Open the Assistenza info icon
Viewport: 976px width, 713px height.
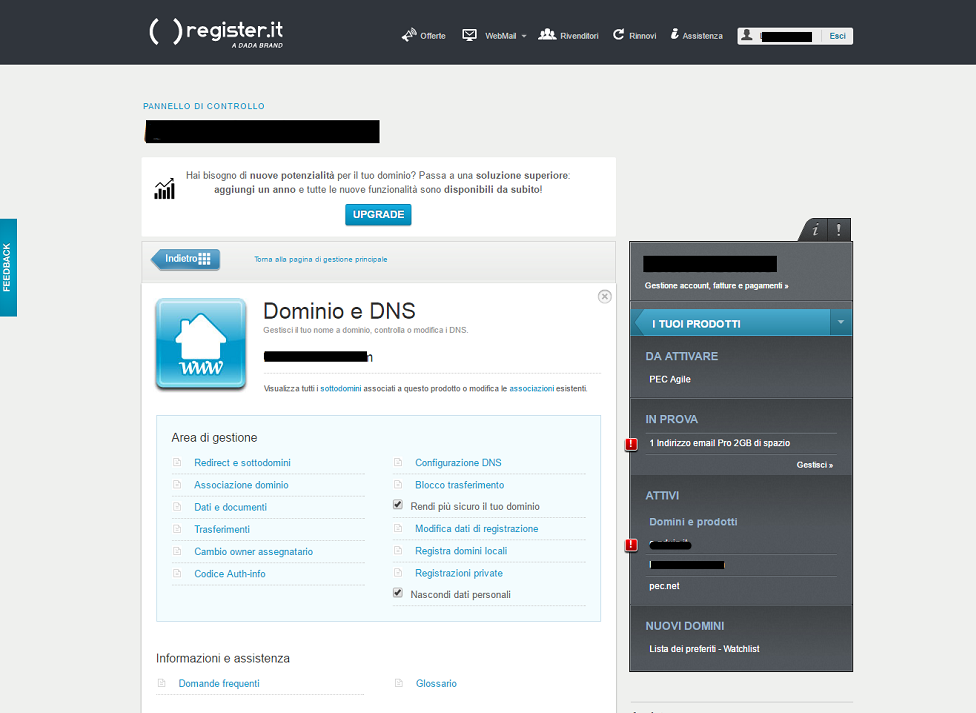tap(675, 34)
